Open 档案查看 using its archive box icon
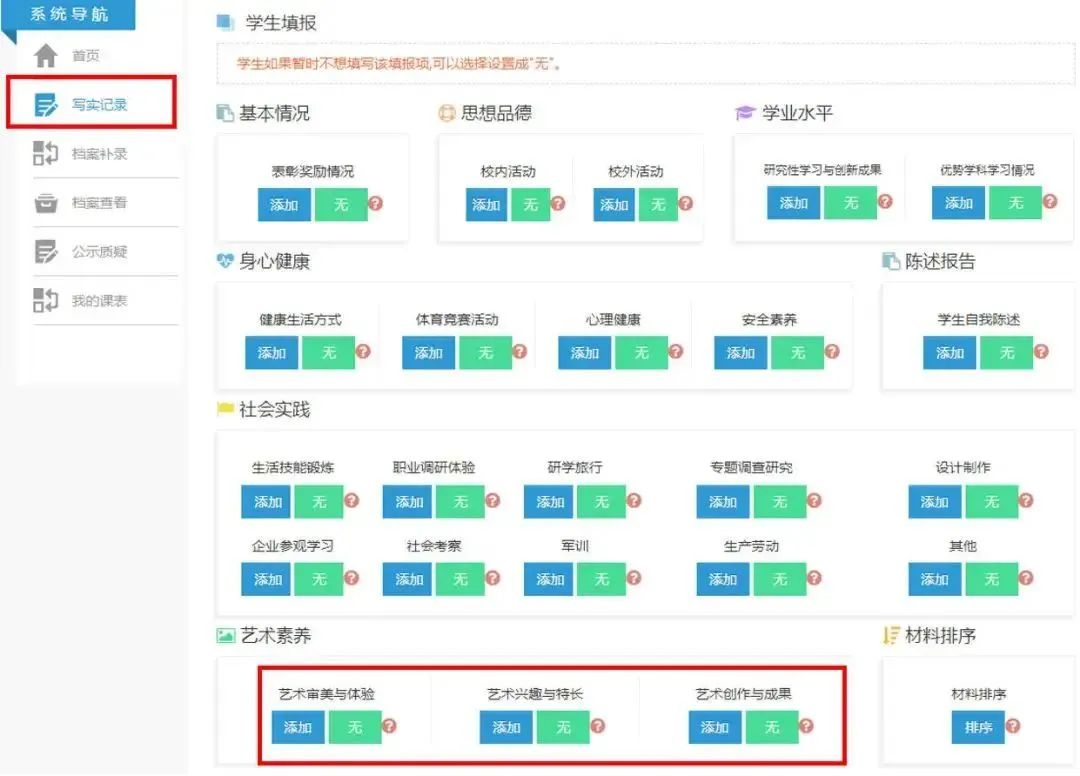 tap(46, 203)
